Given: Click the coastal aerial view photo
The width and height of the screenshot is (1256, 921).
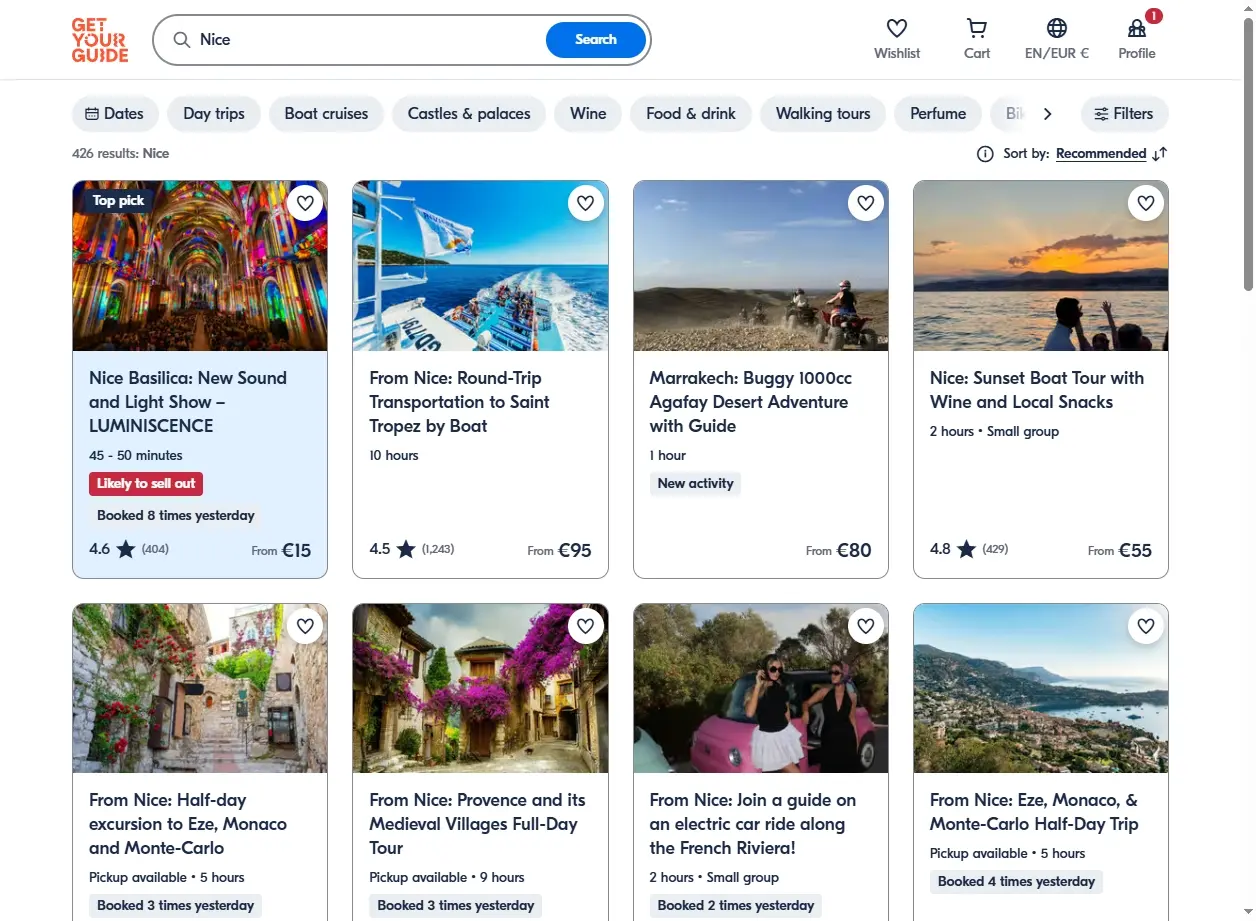Looking at the screenshot, I should pos(1040,688).
